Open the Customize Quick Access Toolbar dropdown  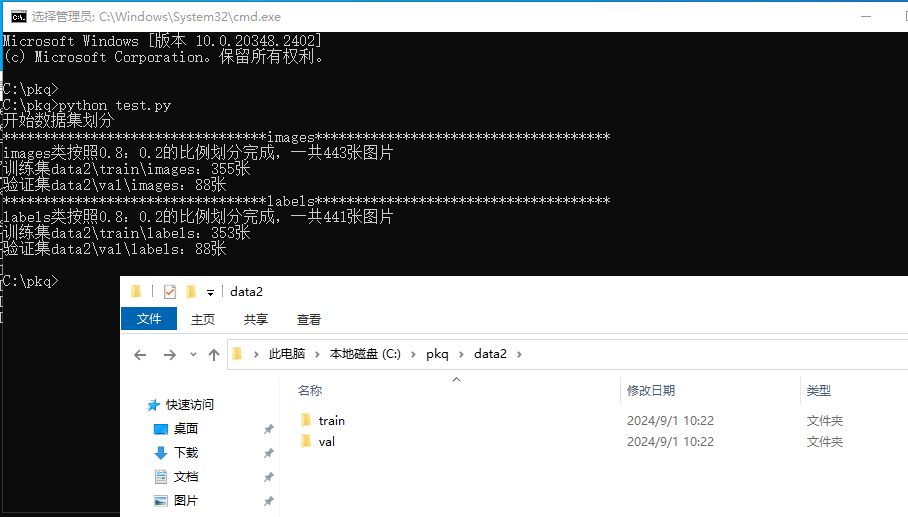[210, 292]
